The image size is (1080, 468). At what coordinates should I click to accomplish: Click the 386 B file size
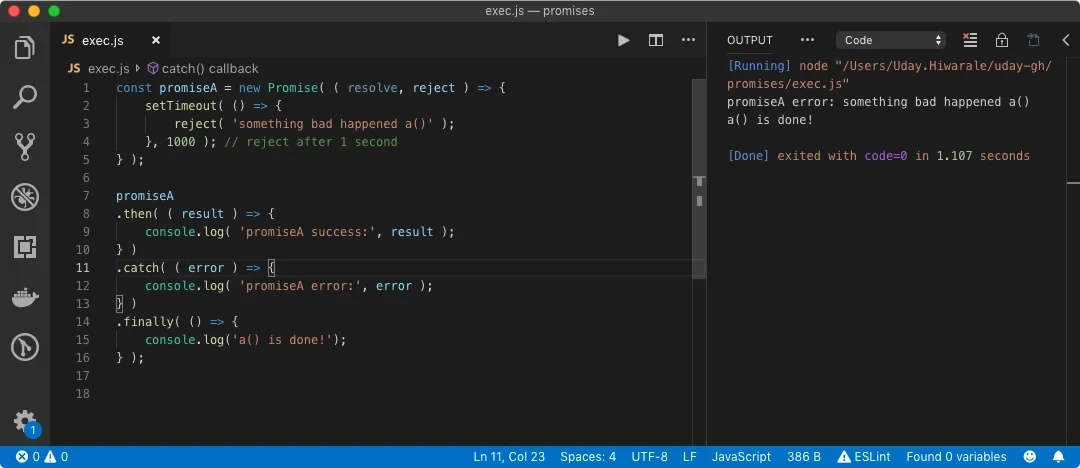click(804, 456)
